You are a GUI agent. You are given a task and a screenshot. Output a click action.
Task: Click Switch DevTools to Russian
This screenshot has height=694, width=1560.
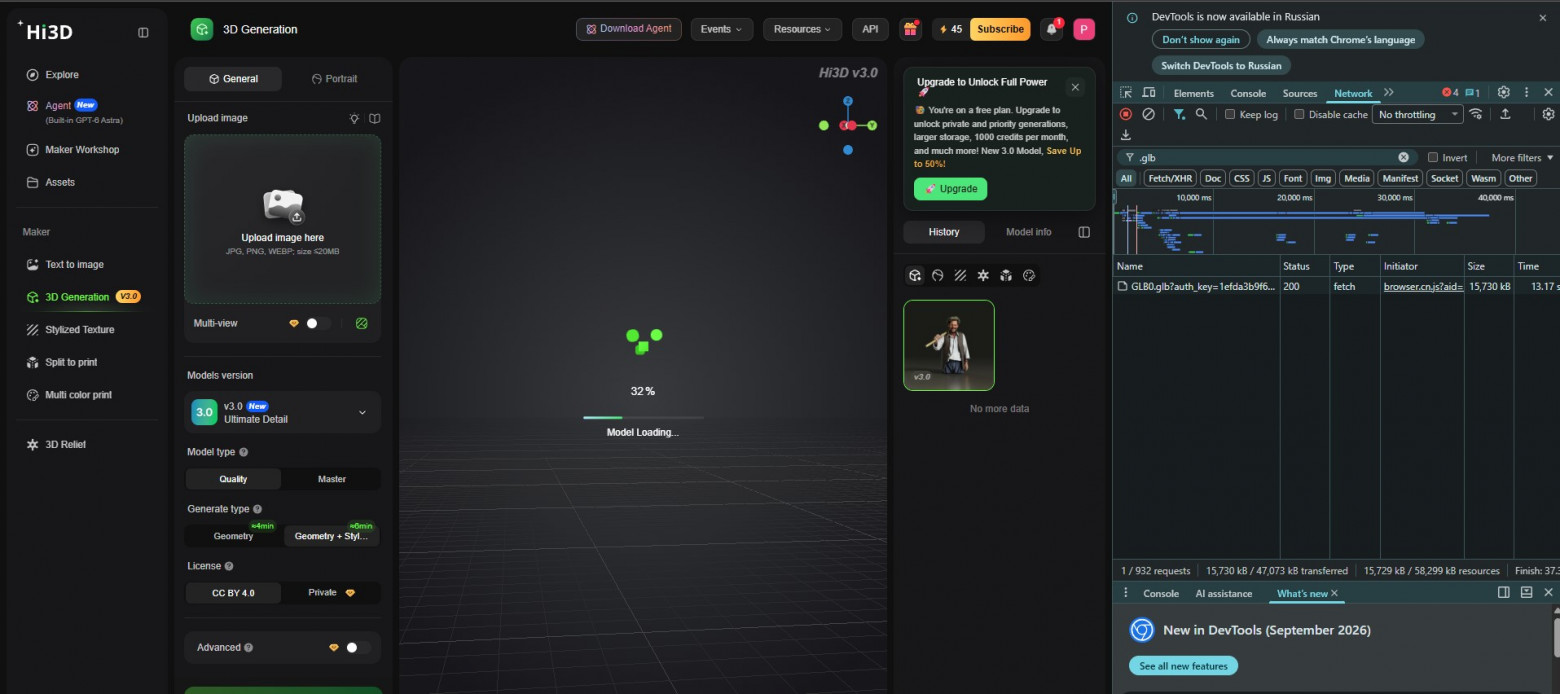(1221, 65)
